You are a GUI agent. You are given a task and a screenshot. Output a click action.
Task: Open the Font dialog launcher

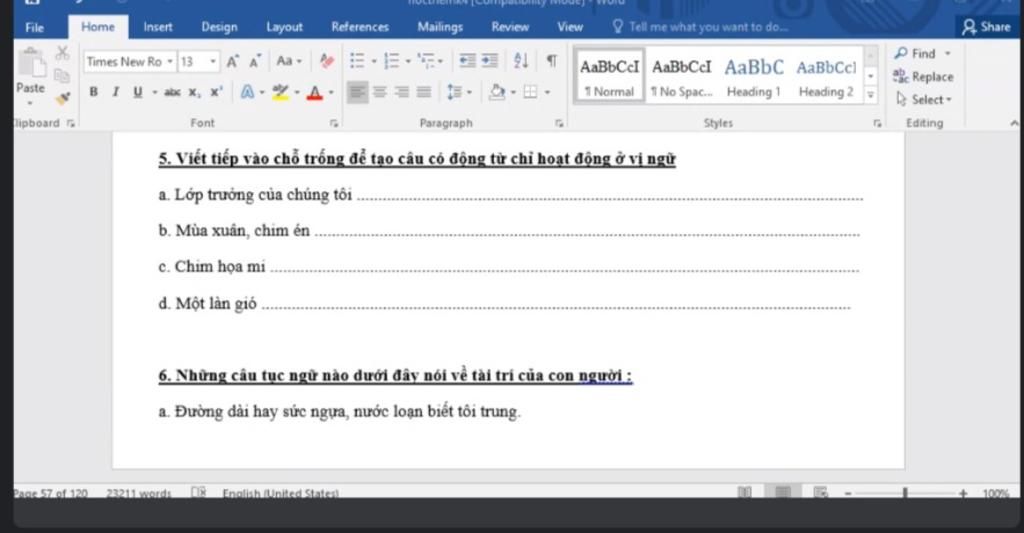click(334, 123)
